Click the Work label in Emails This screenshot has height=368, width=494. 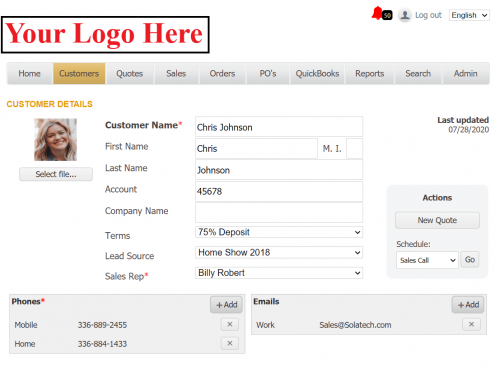click(265, 325)
